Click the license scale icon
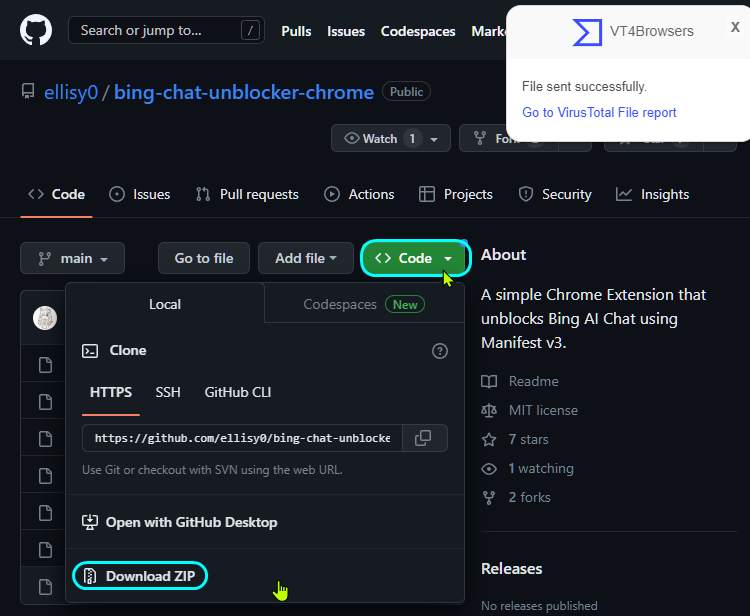Screen dimensions: 750x616 click(489, 410)
